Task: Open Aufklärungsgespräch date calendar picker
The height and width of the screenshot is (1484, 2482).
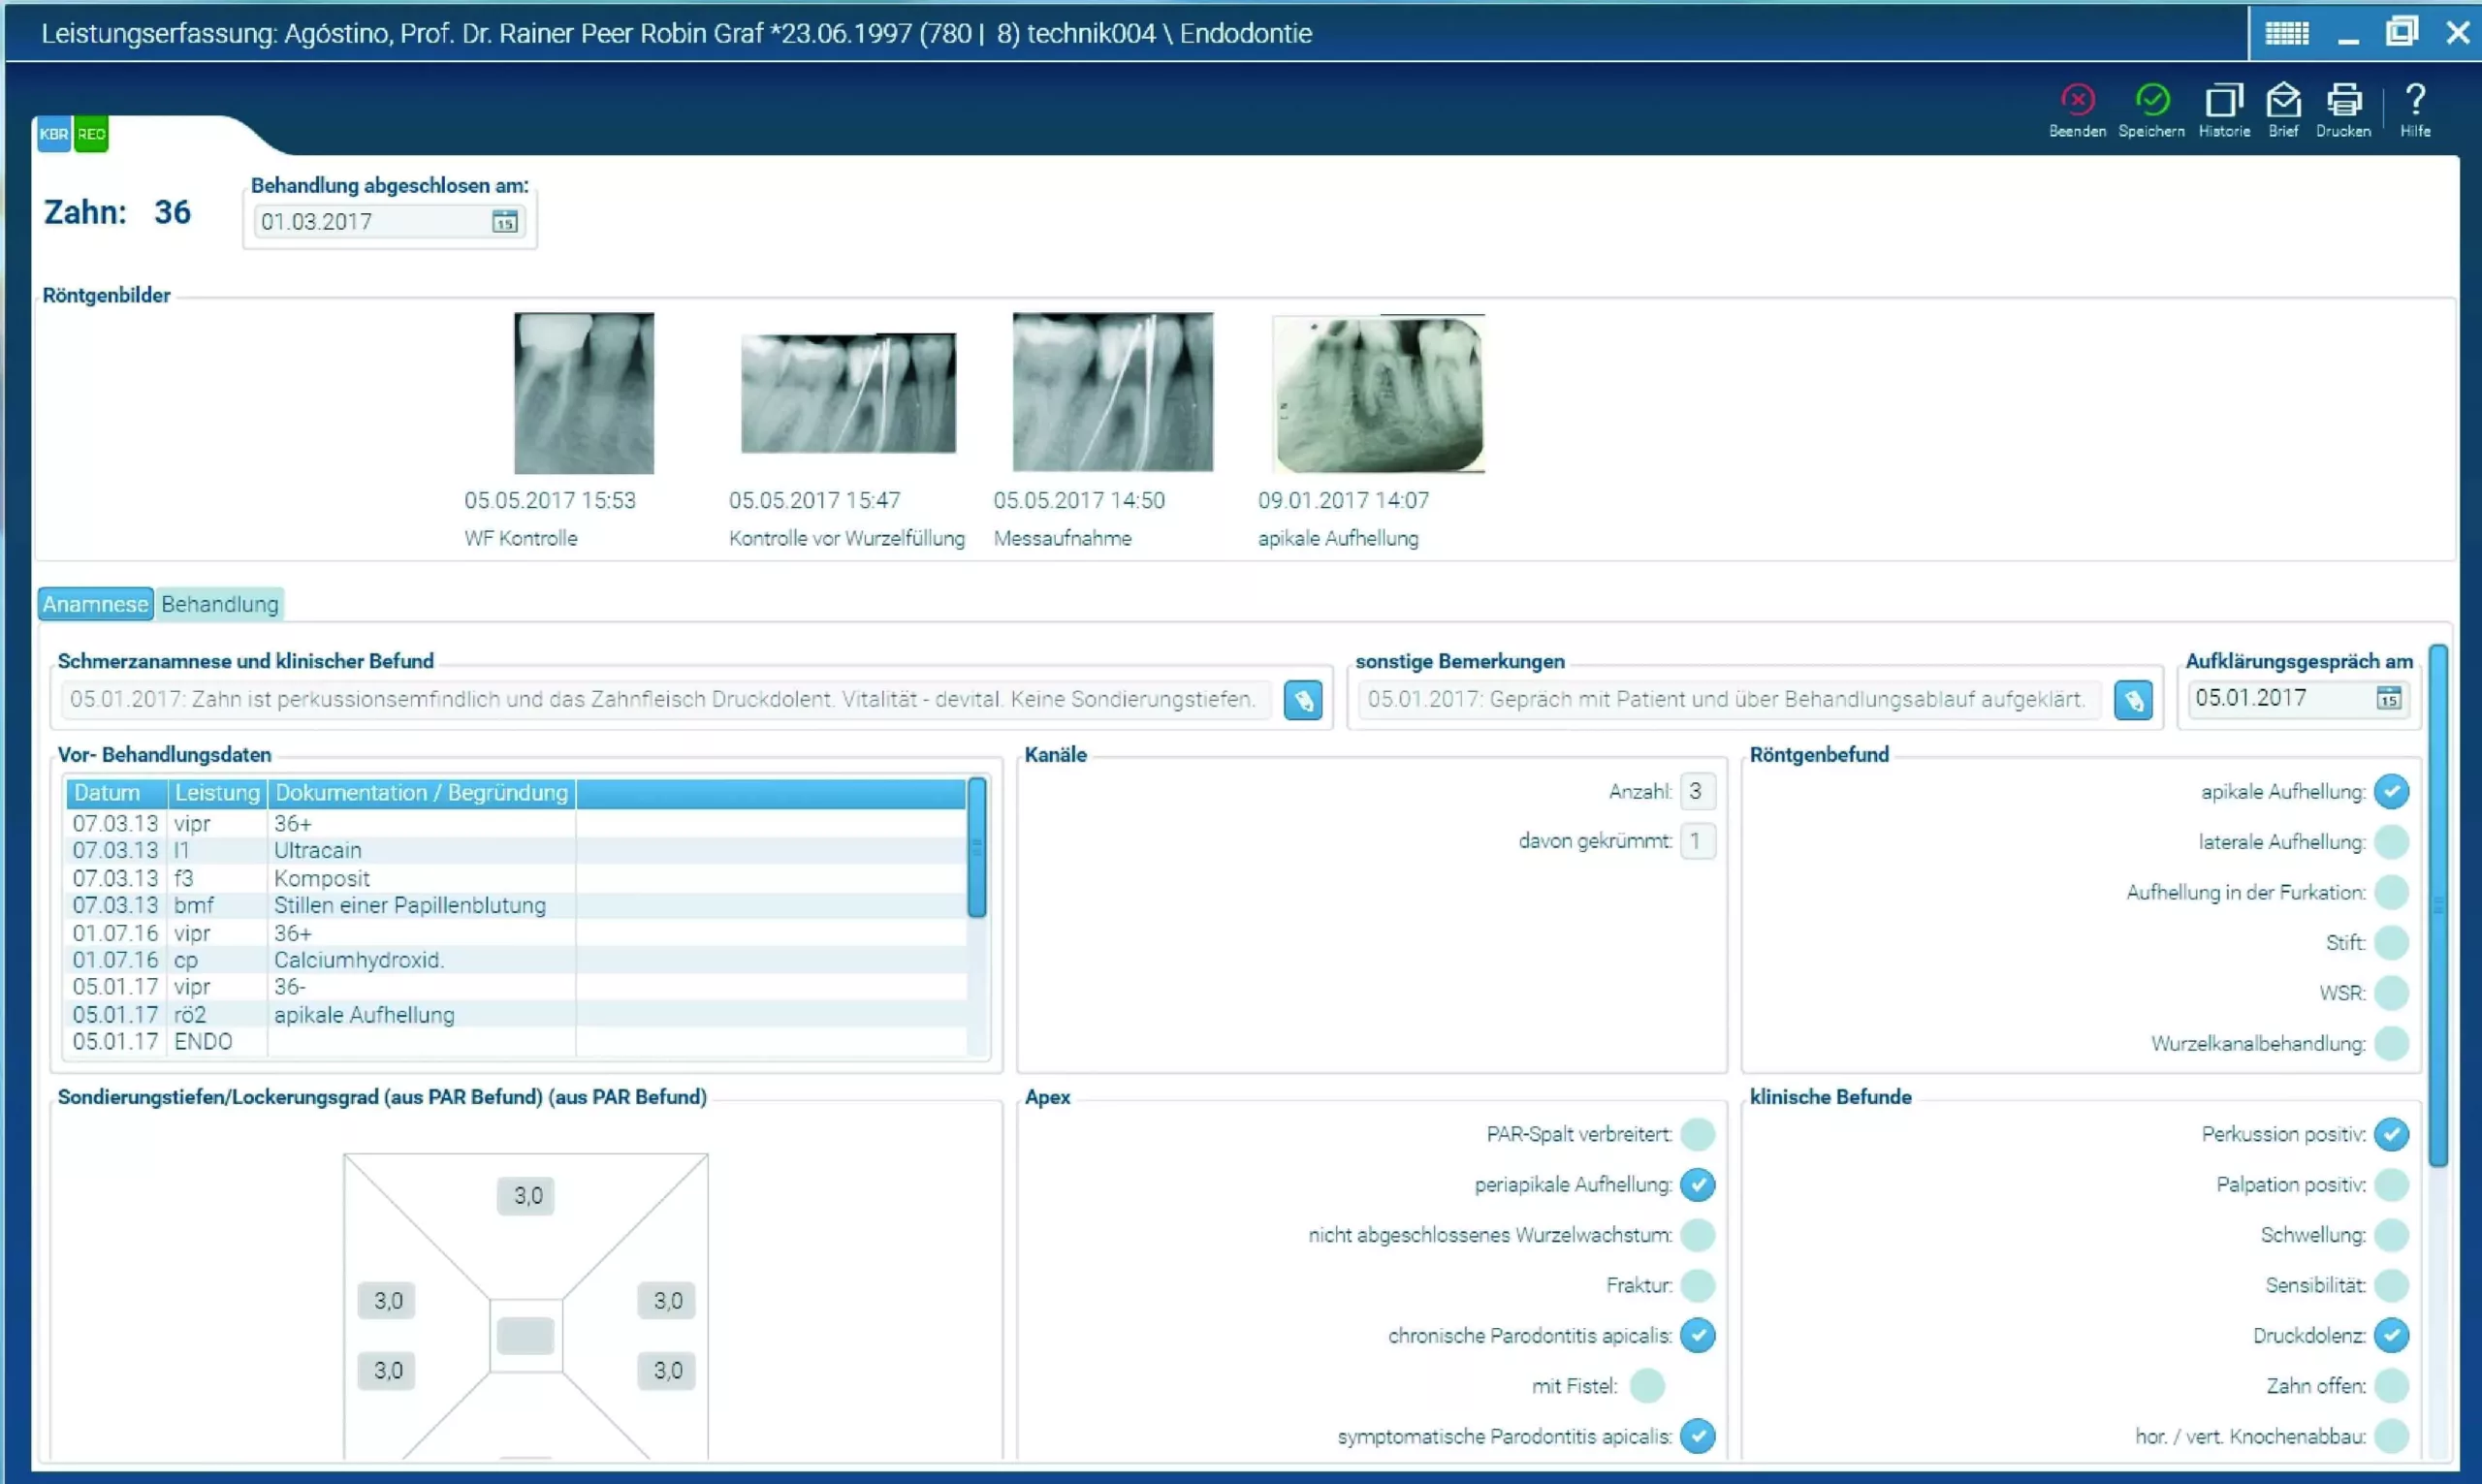Action: click(2388, 698)
